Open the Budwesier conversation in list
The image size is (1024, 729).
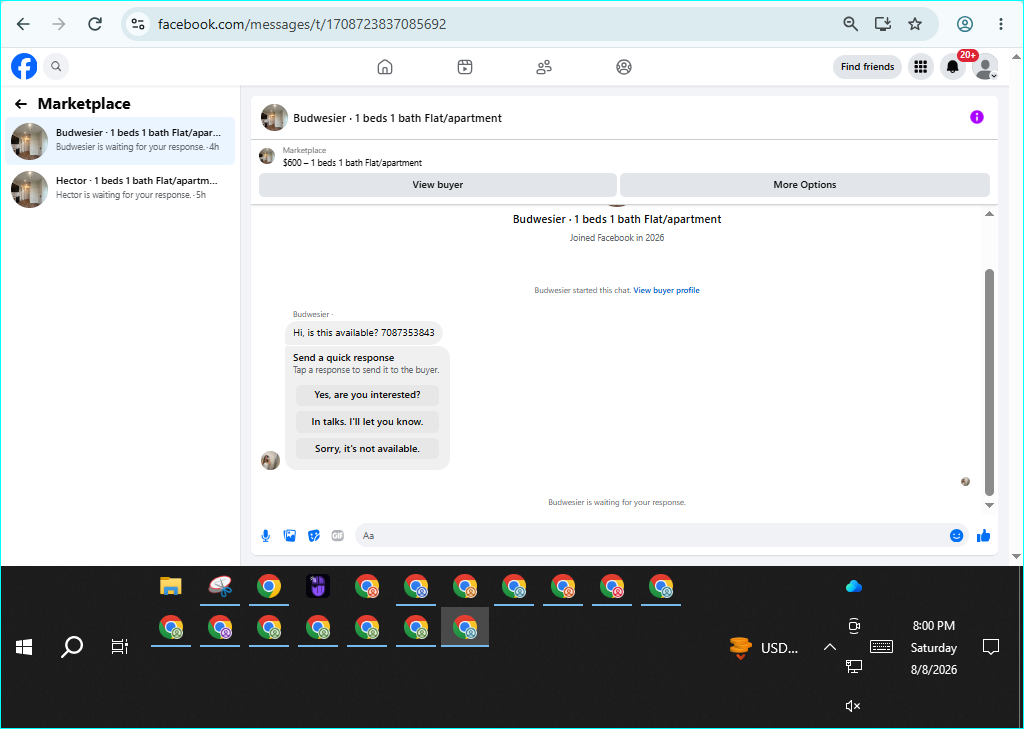pos(120,140)
